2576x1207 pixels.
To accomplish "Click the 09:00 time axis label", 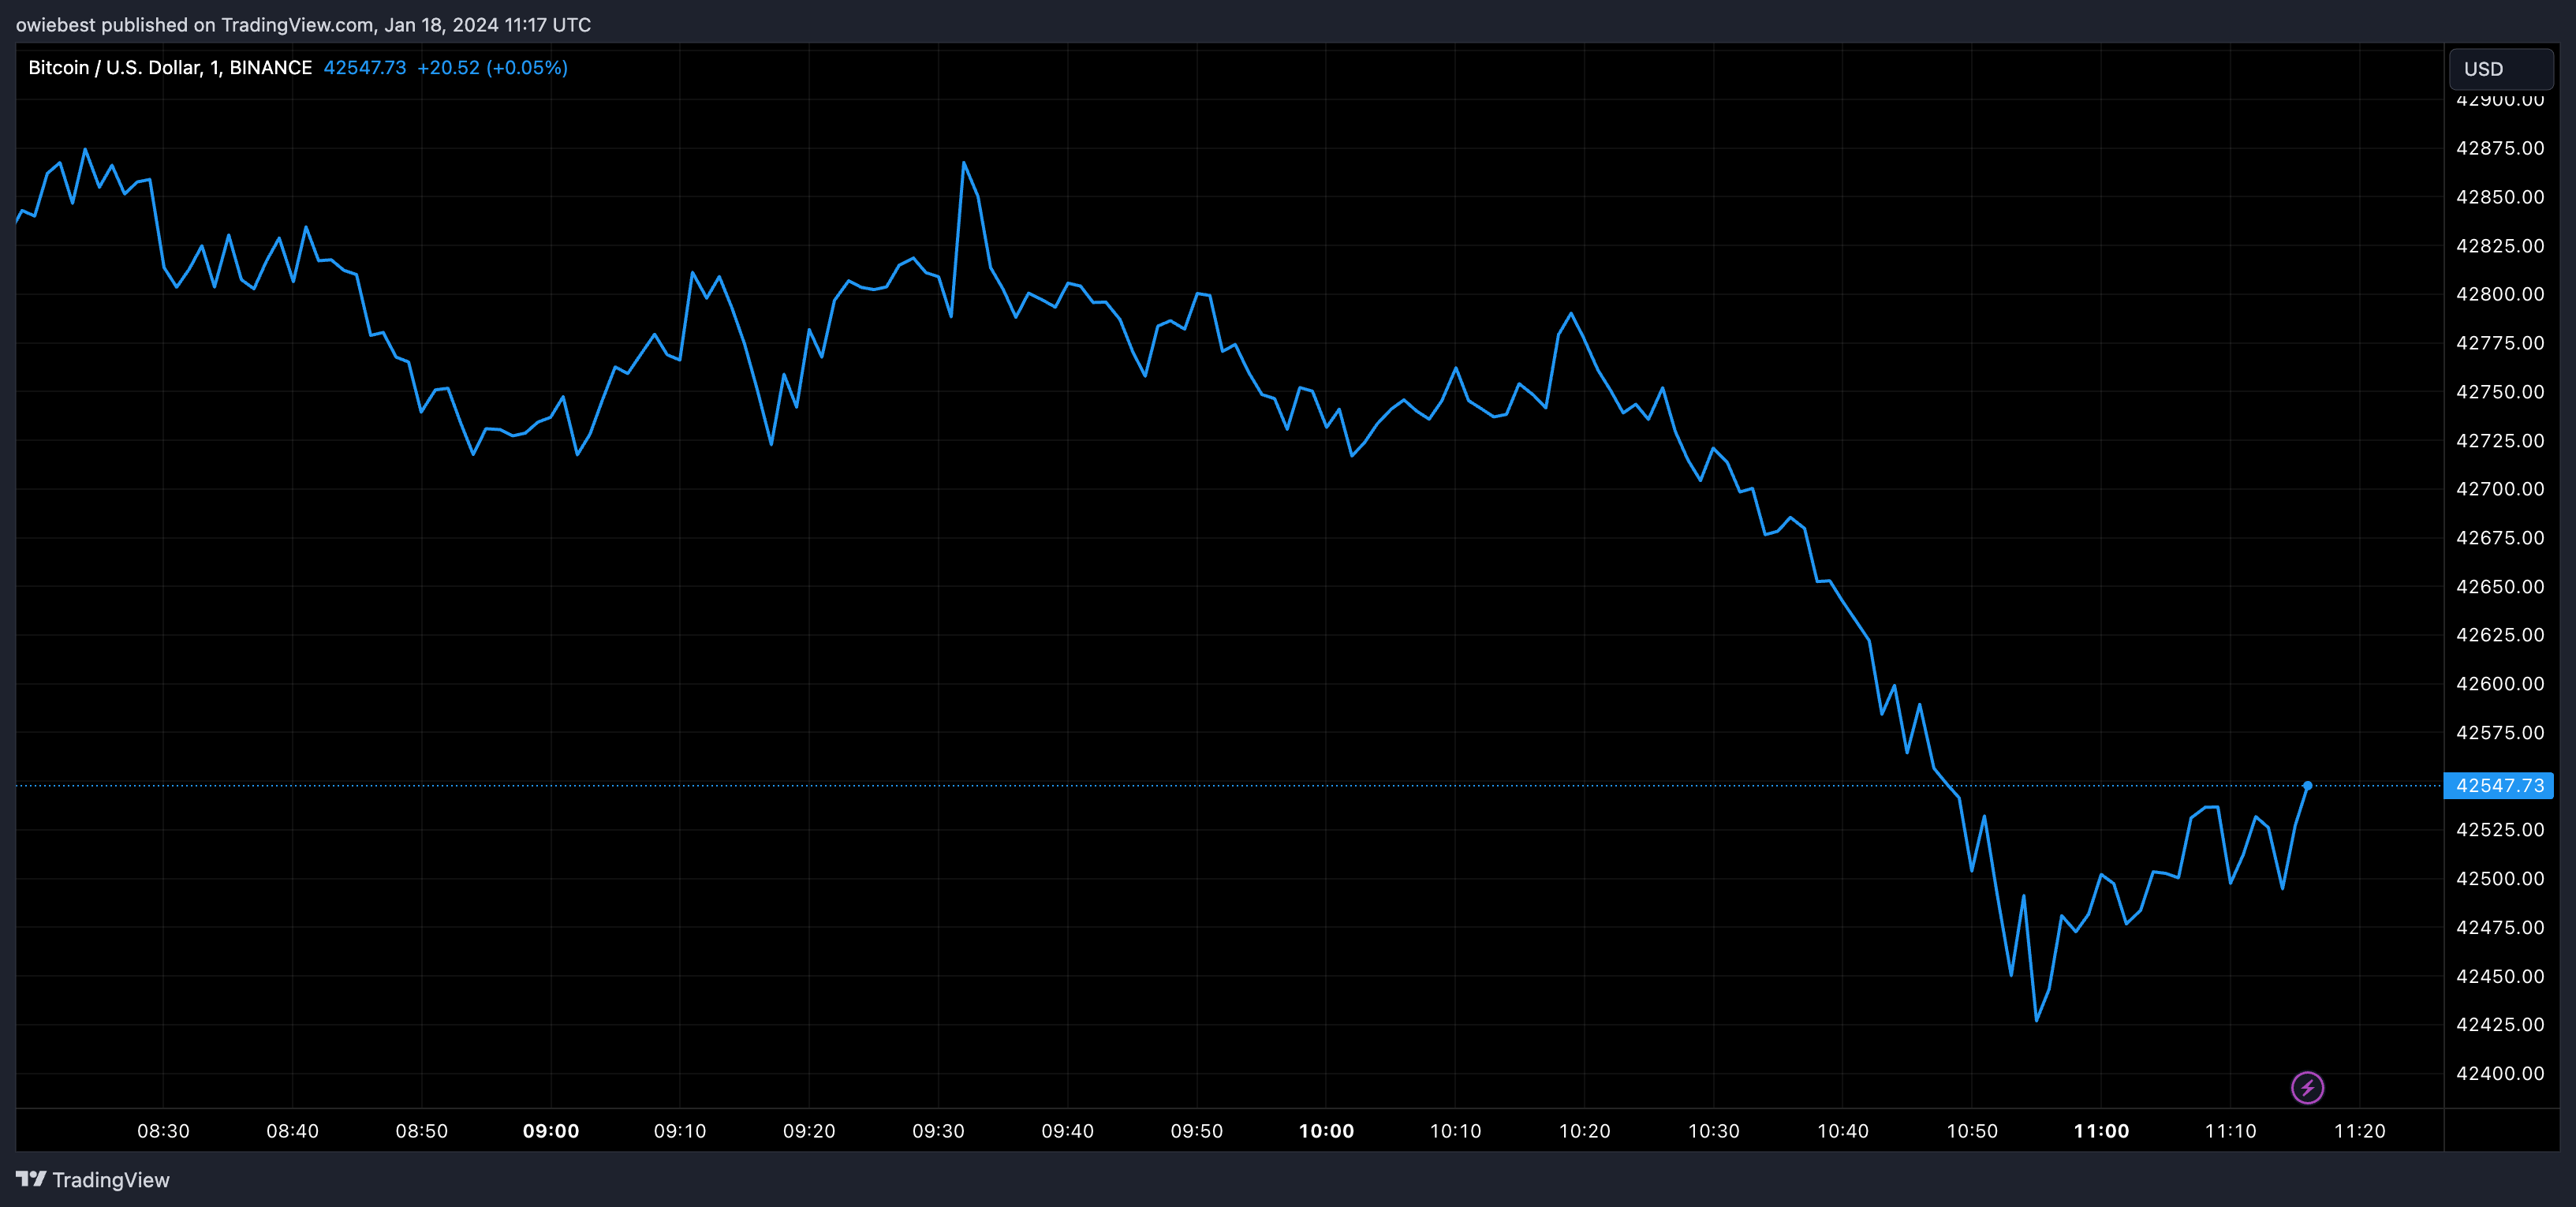I will tap(551, 1131).
